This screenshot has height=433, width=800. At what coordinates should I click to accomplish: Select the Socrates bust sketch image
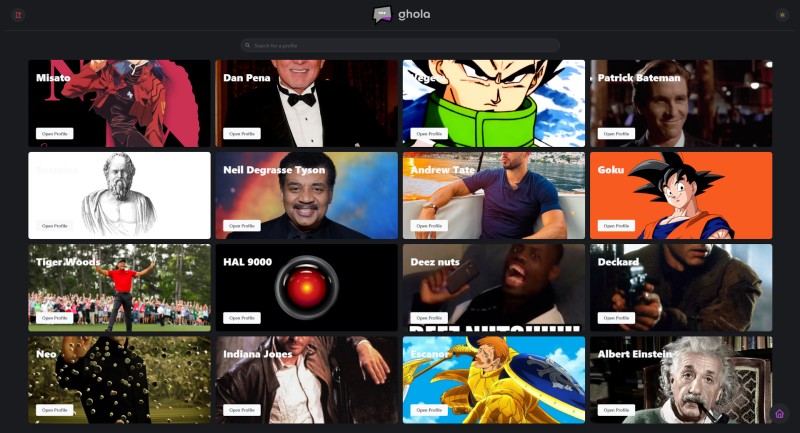(119, 195)
